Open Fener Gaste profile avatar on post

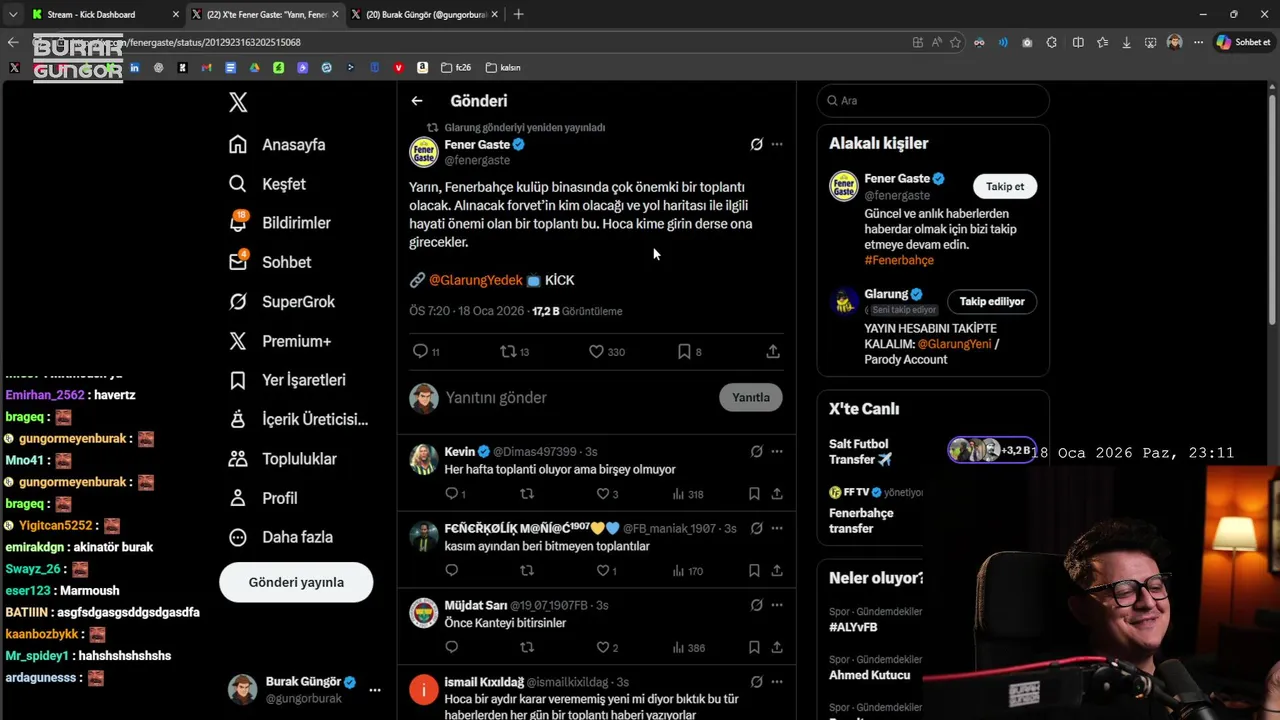(424, 152)
